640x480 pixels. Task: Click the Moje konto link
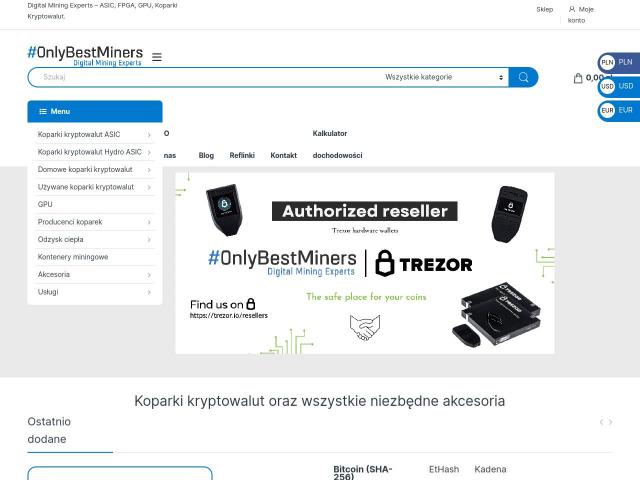(x=581, y=15)
